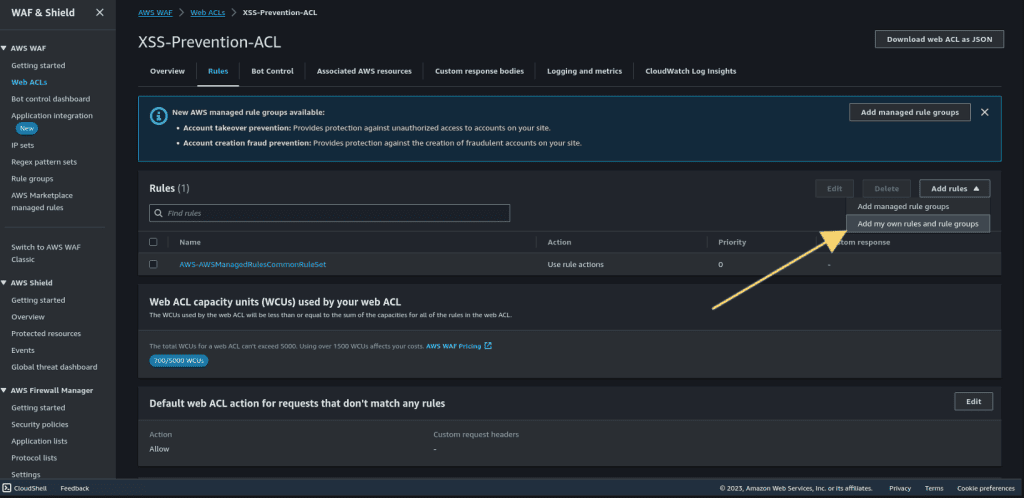Close the WAF & Shield sidebar
Viewport: 1024px width, 498px height.
click(x=99, y=12)
